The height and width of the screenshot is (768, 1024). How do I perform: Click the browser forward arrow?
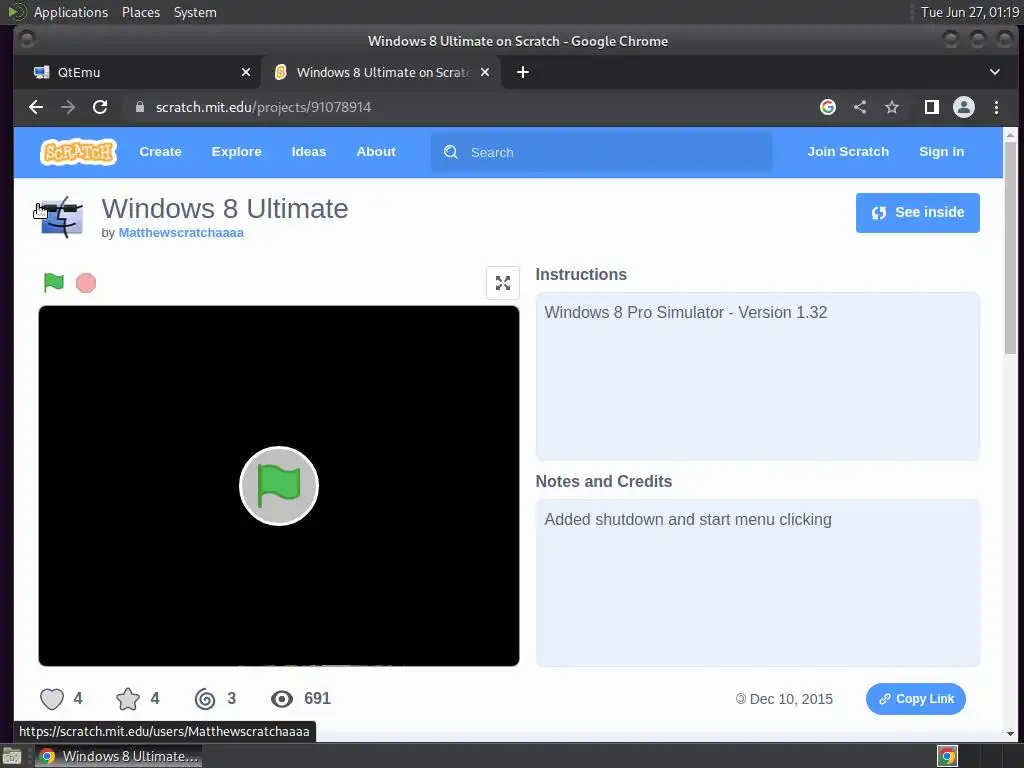pos(68,107)
